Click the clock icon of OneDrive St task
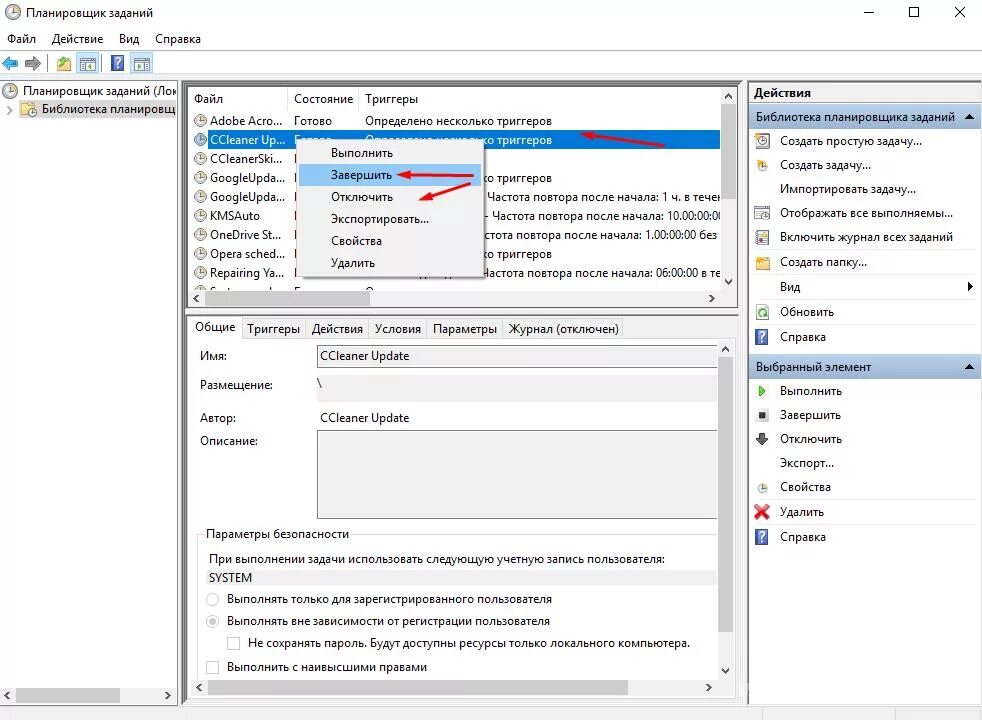 pos(200,235)
